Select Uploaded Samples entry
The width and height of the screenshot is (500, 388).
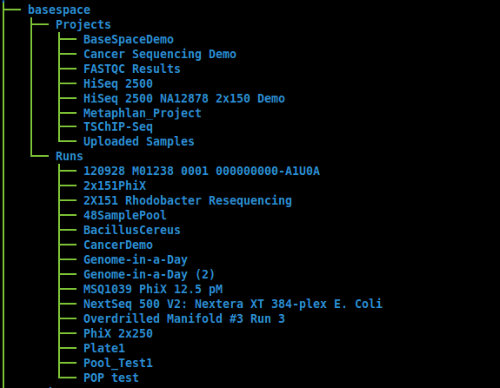[139, 142]
